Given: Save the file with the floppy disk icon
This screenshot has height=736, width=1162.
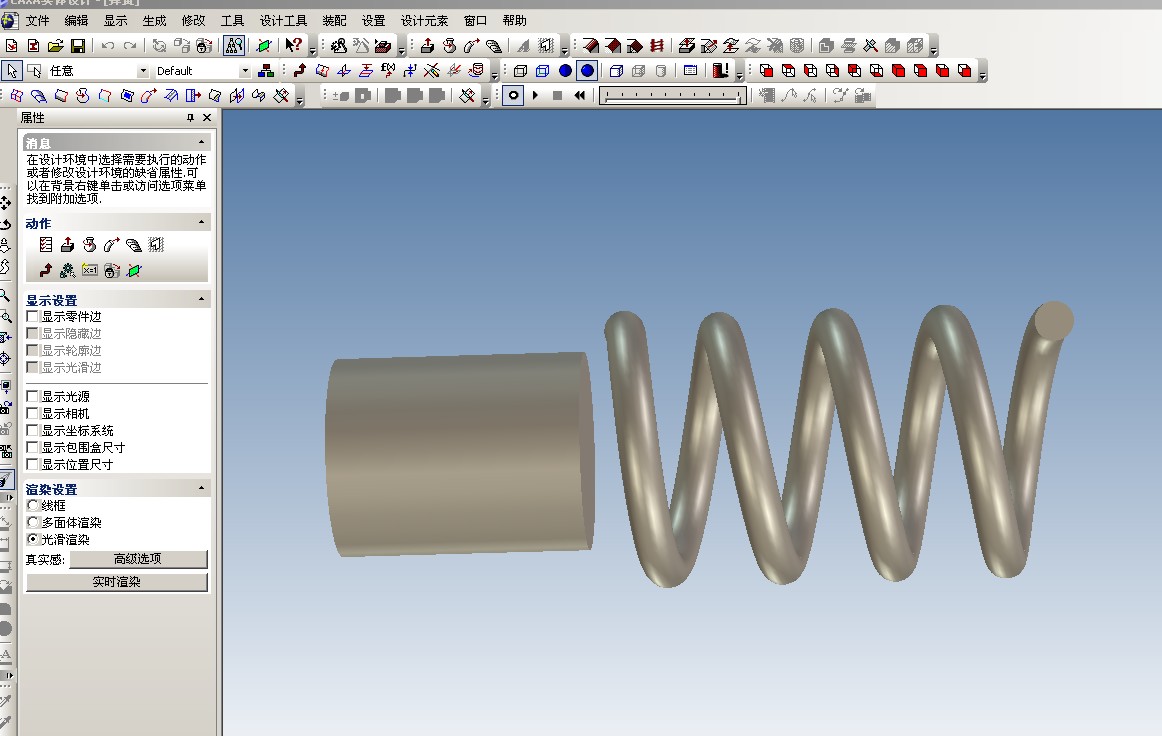Looking at the screenshot, I should [78, 46].
